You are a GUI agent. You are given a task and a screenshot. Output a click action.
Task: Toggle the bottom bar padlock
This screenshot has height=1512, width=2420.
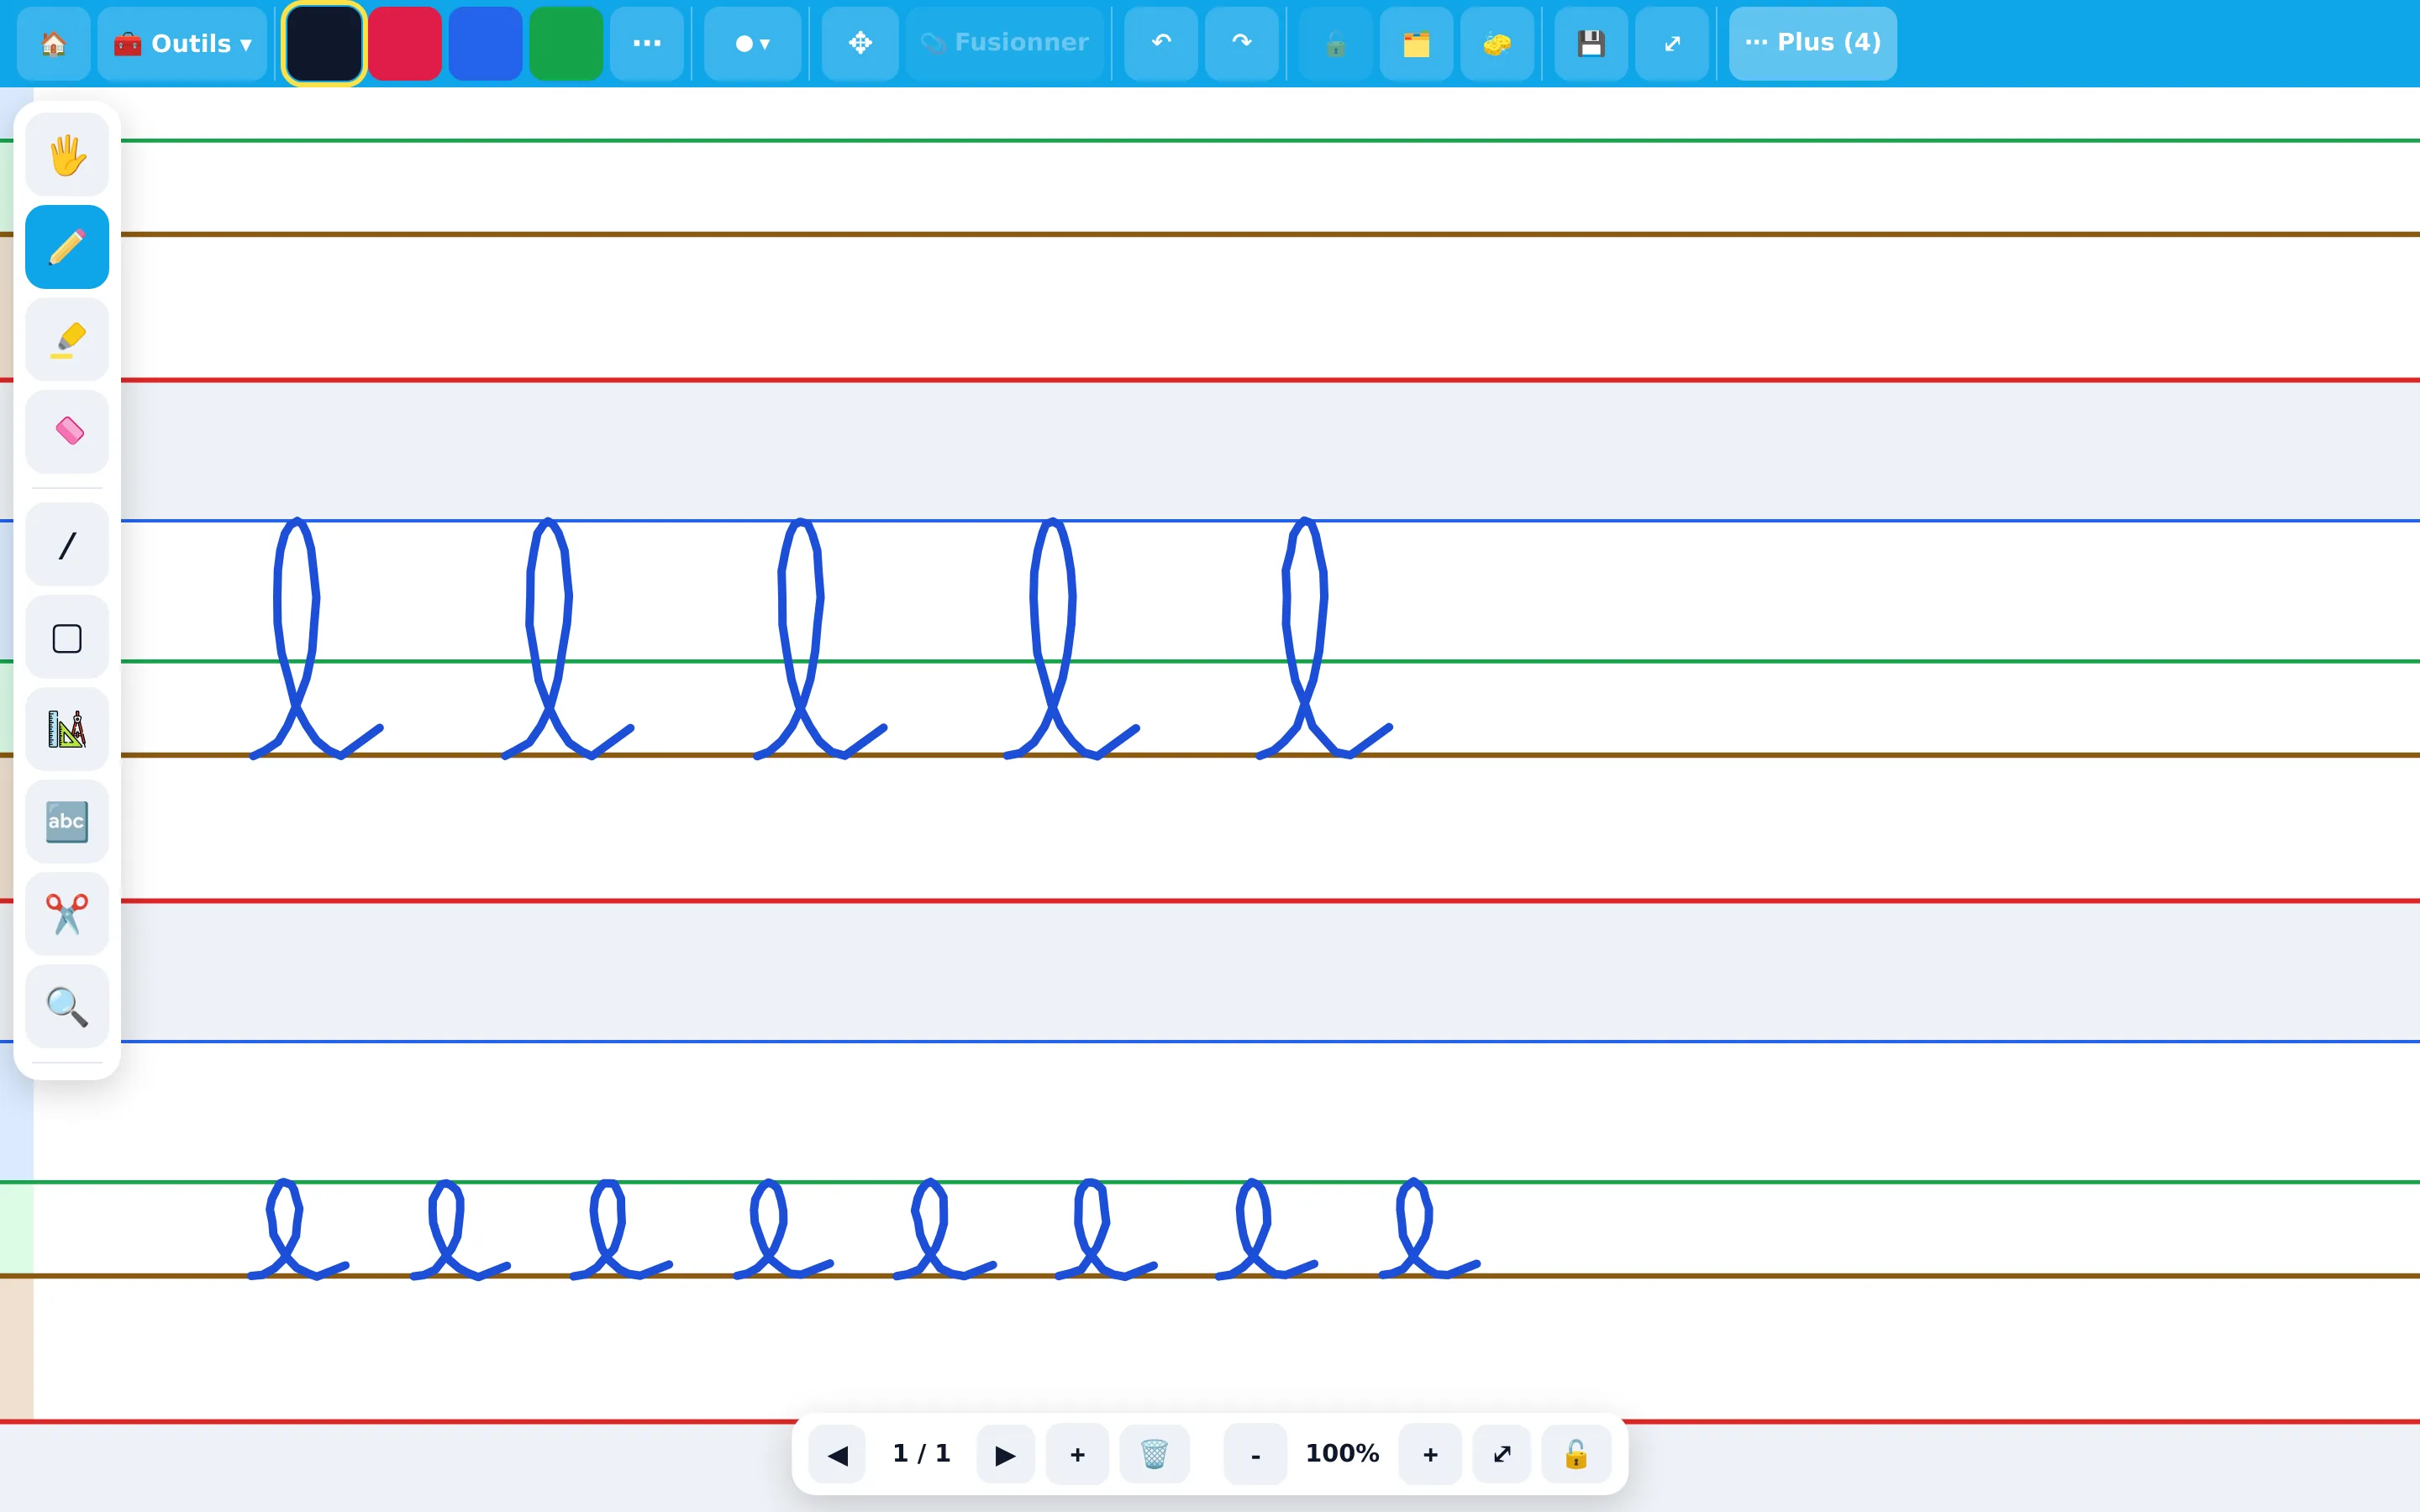click(1576, 1454)
